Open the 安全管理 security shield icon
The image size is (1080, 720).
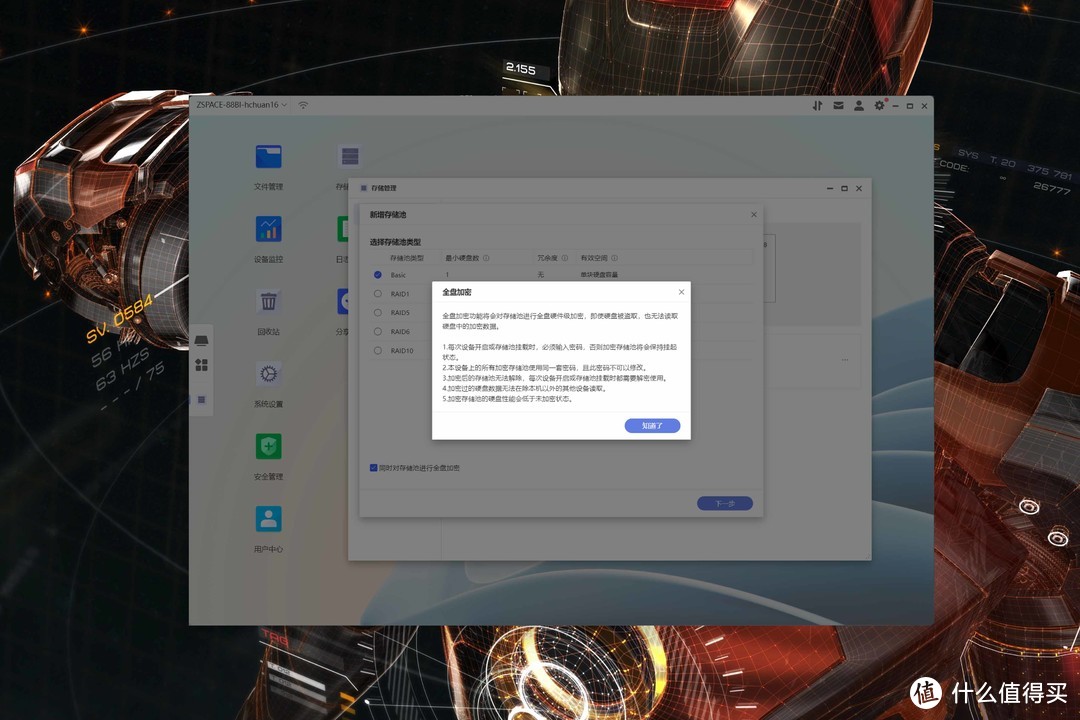268,447
